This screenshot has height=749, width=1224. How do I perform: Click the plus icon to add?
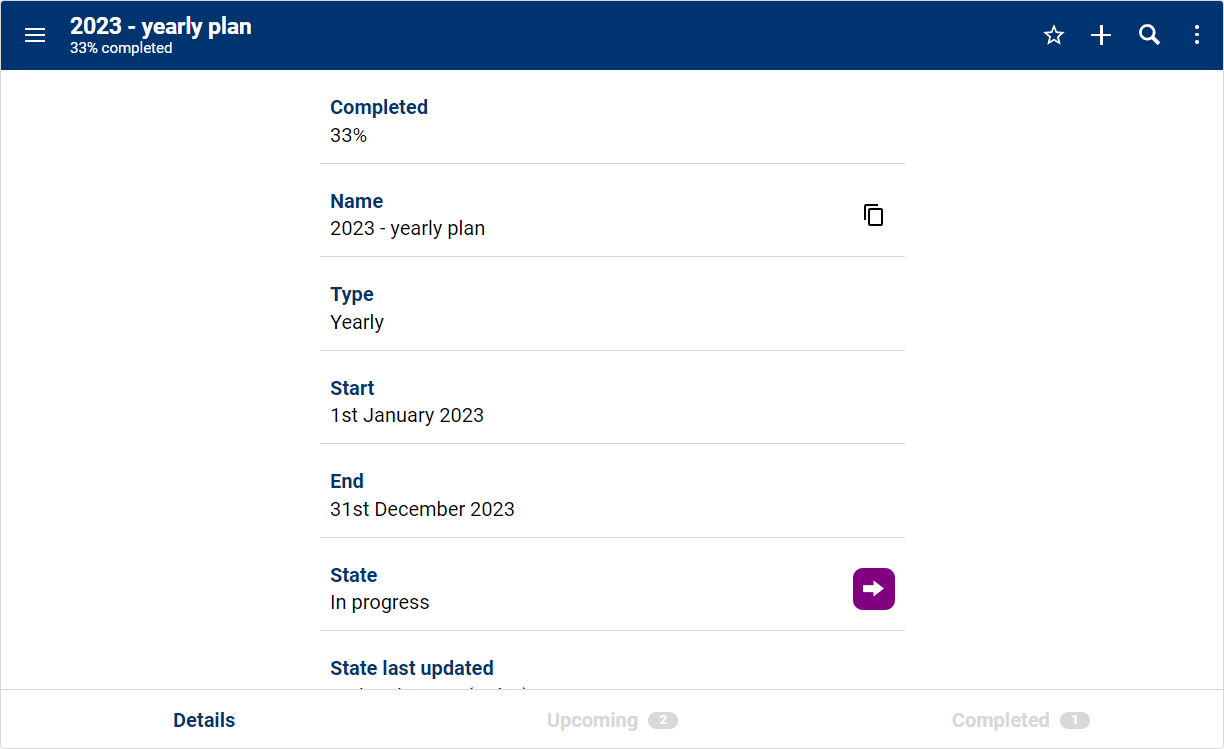pos(1101,36)
